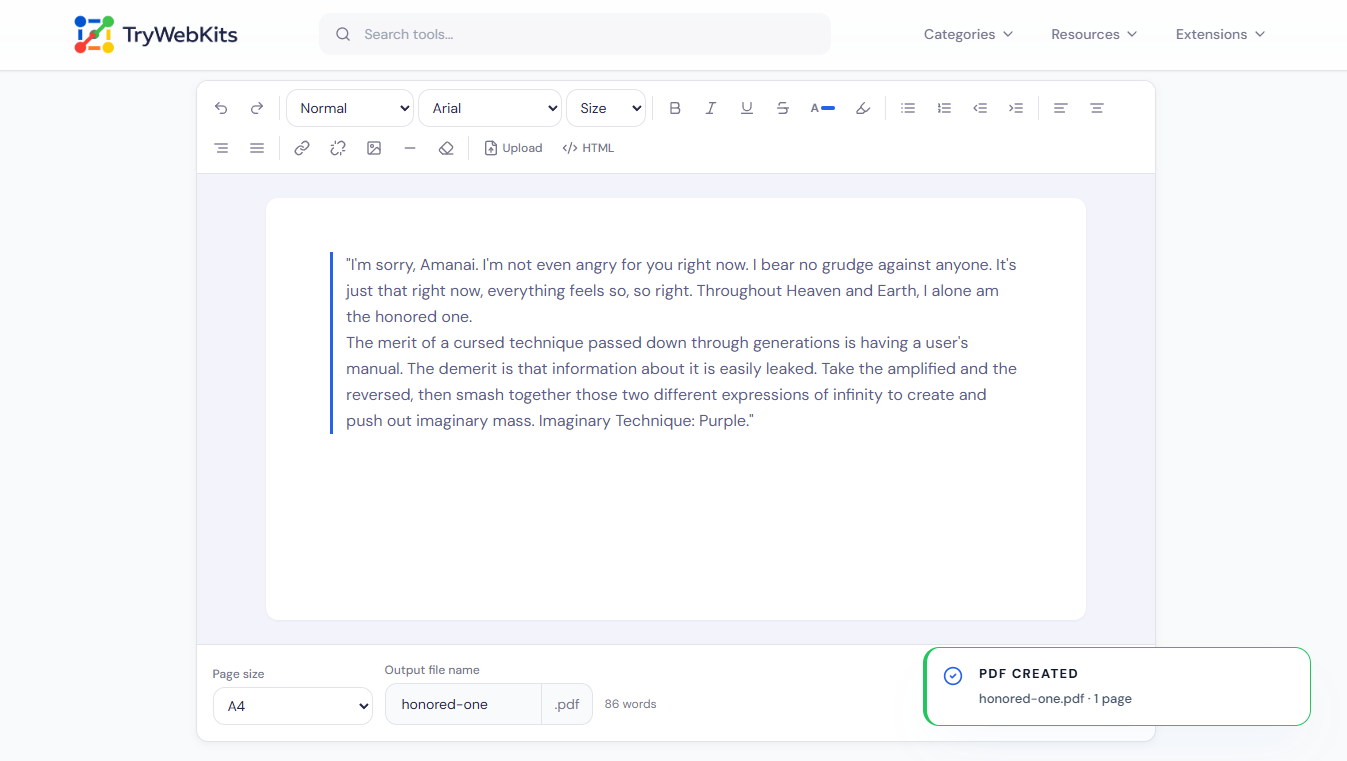This screenshot has height=761, width=1347.
Task: Open the Extensions menu
Action: point(1220,34)
